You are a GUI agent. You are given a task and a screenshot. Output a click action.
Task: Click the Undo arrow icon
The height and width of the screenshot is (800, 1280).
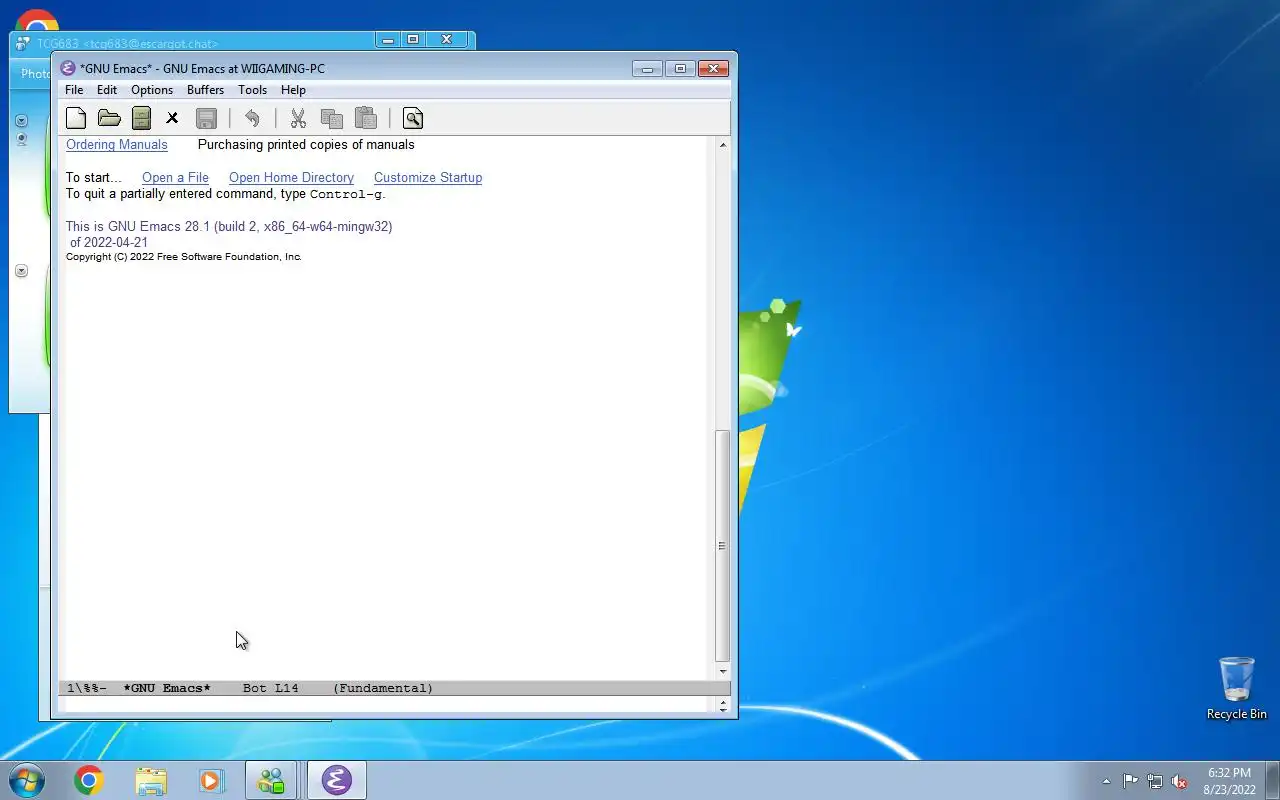252,118
